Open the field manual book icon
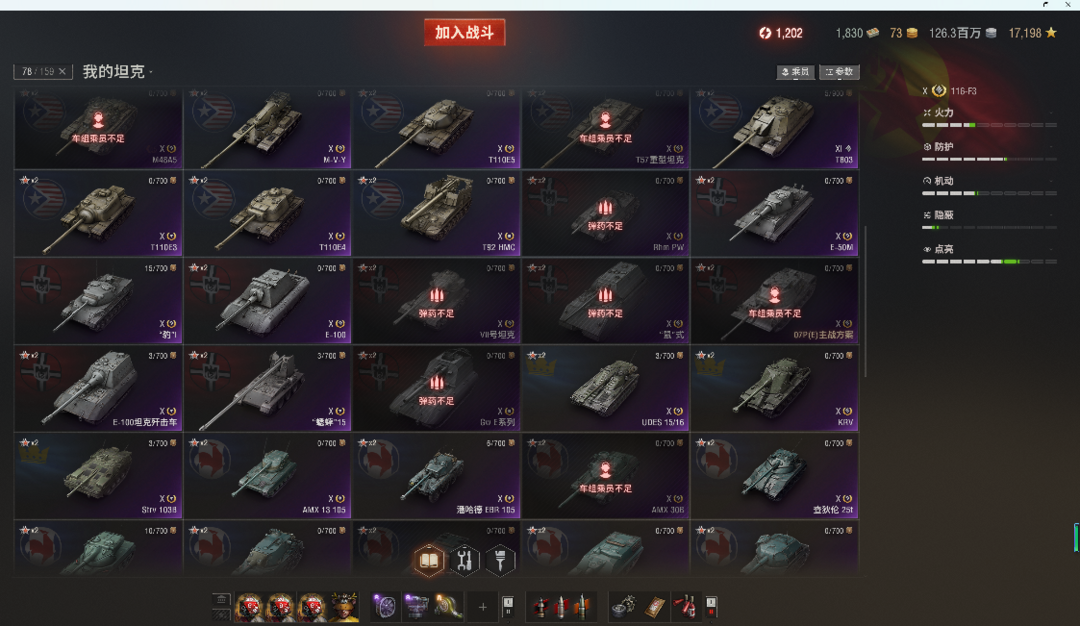Image resolution: width=1080 pixels, height=626 pixels. coord(428,561)
